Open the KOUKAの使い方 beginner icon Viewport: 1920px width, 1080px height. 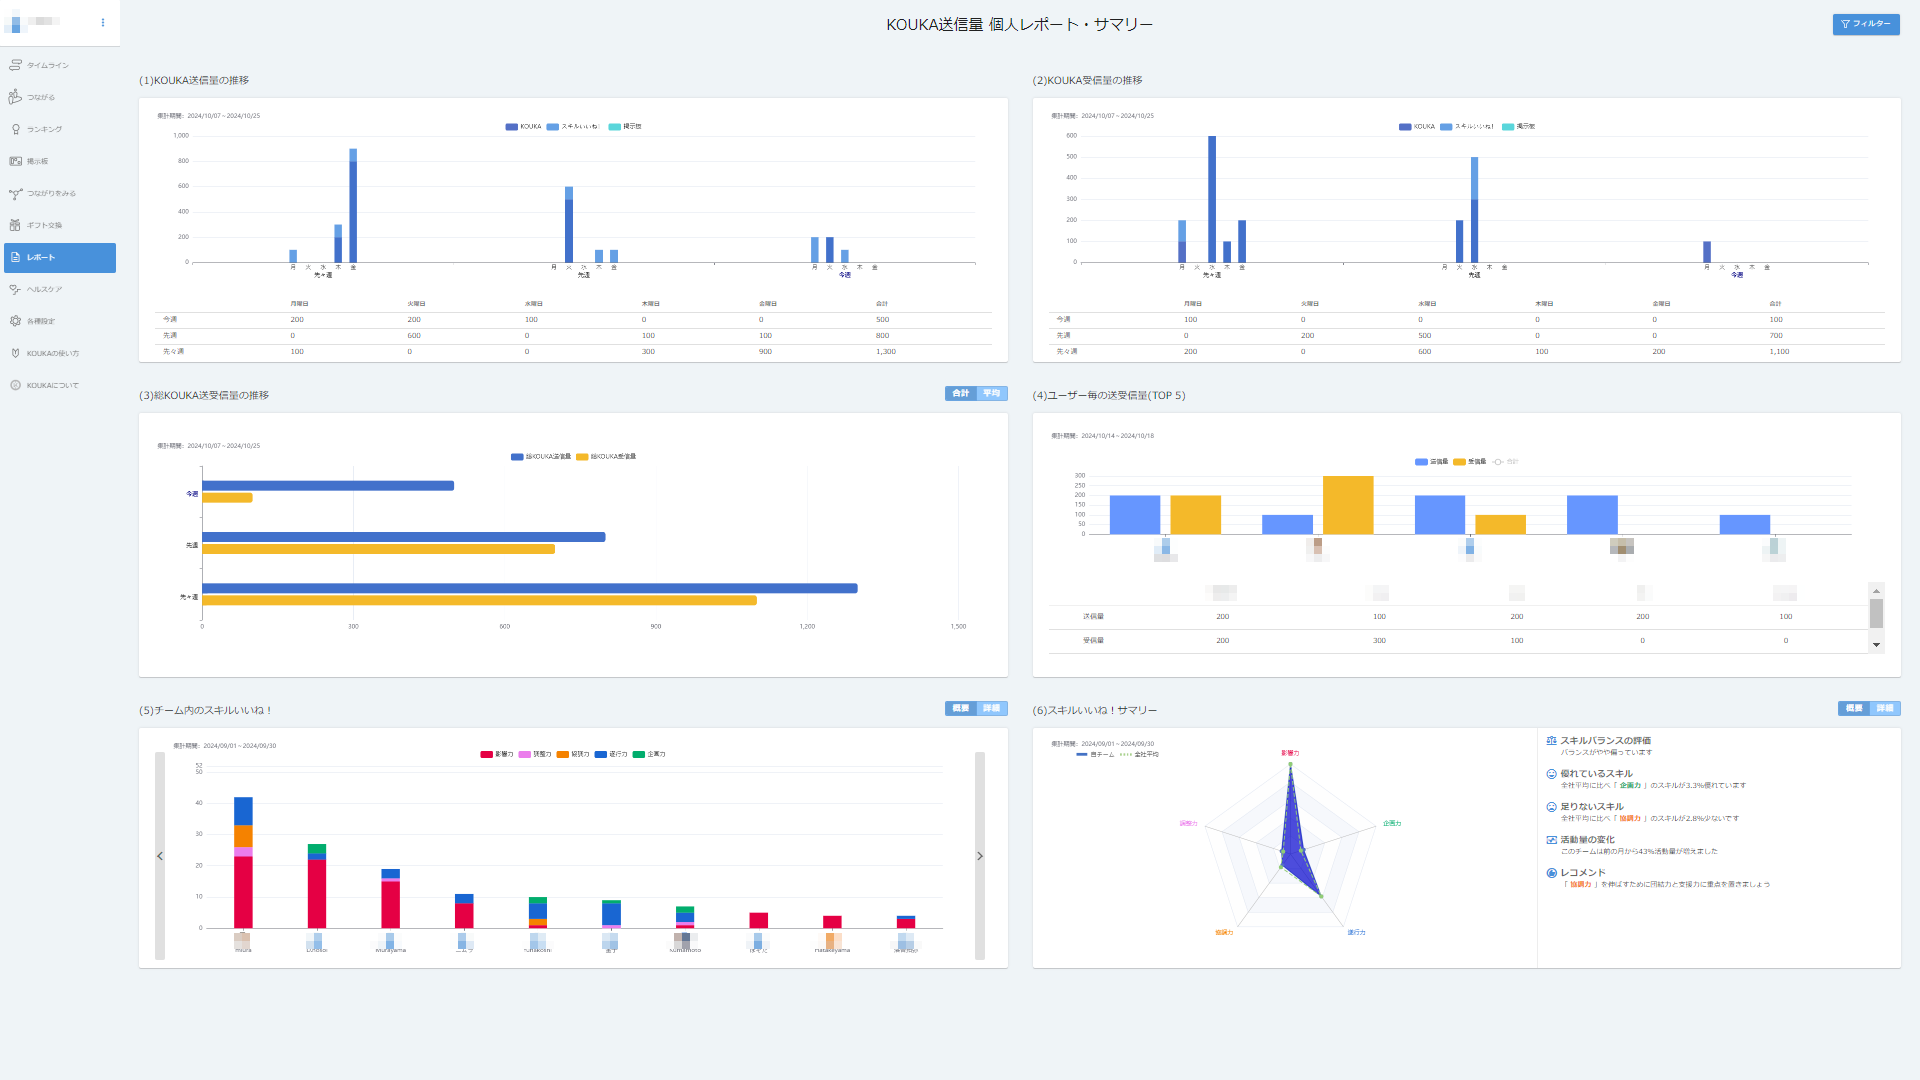15,353
